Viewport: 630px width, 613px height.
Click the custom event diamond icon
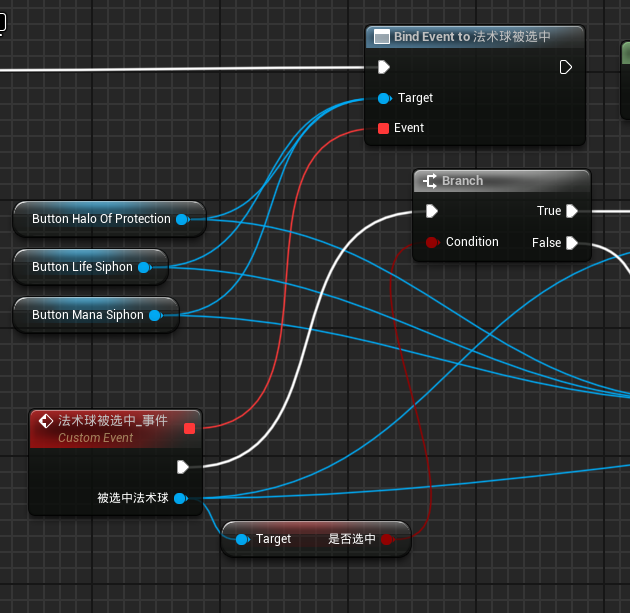(46, 421)
